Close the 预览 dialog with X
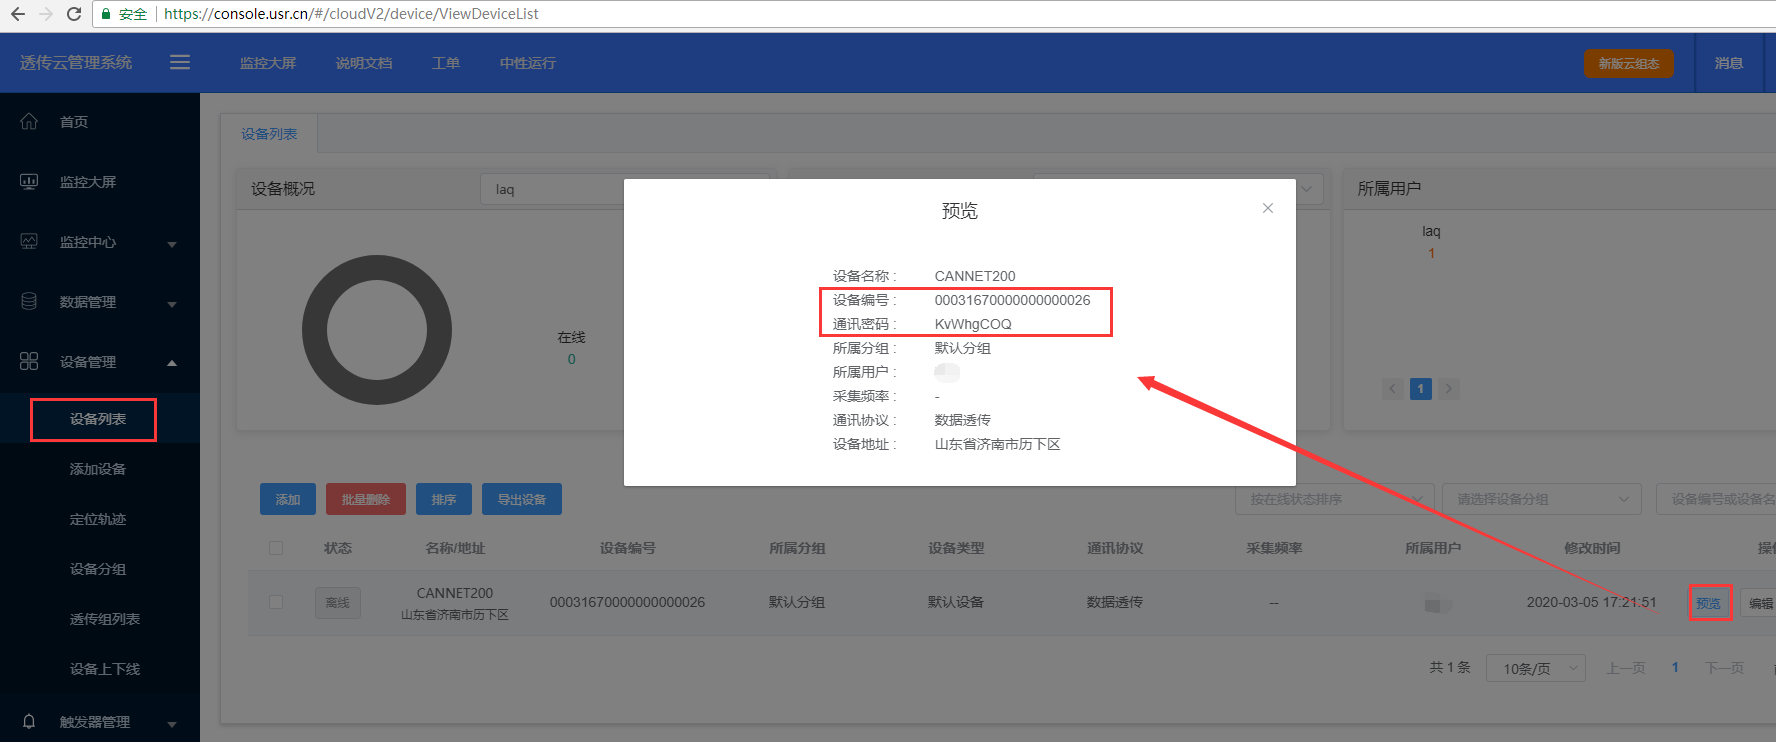 (1267, 208)
